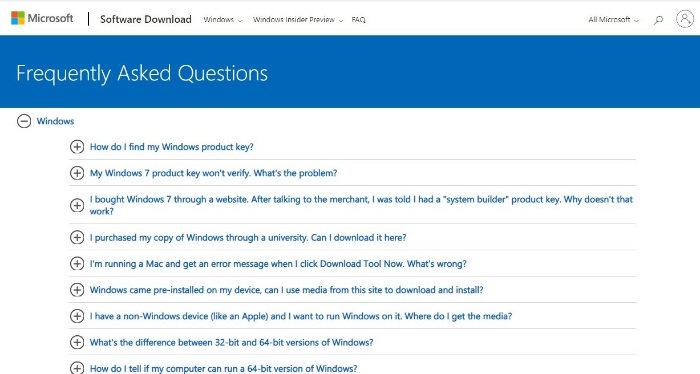The width and height of the screenshot is (700, 374).
Task: Open 'My Windows 7 product key won't verify' link
Action: [213, 173]
